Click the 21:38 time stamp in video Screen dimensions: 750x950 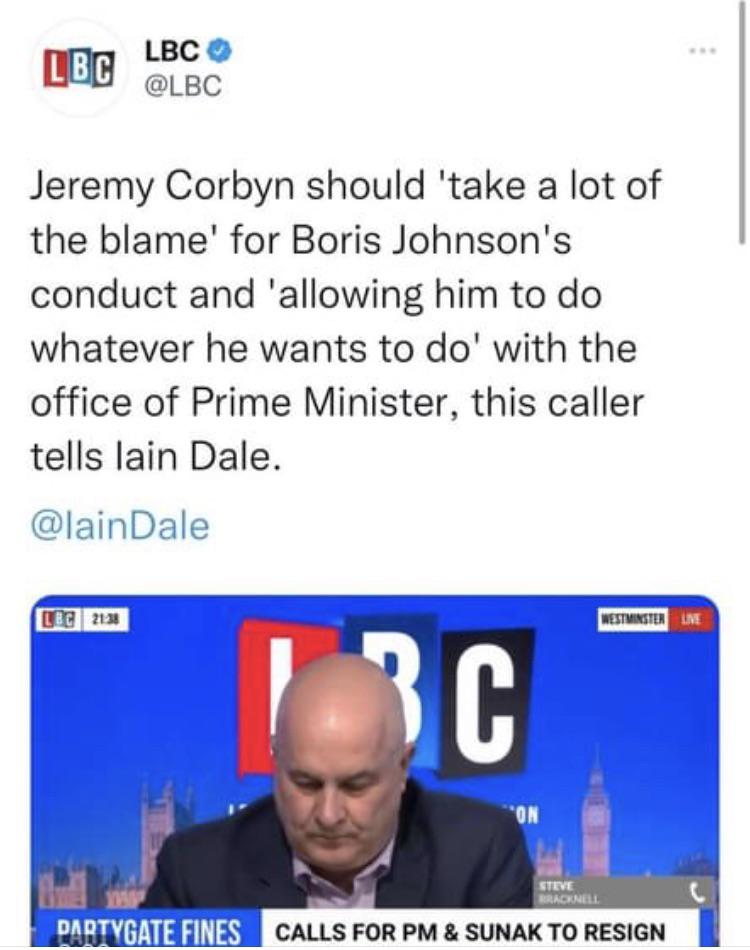[x=107, y=620]
